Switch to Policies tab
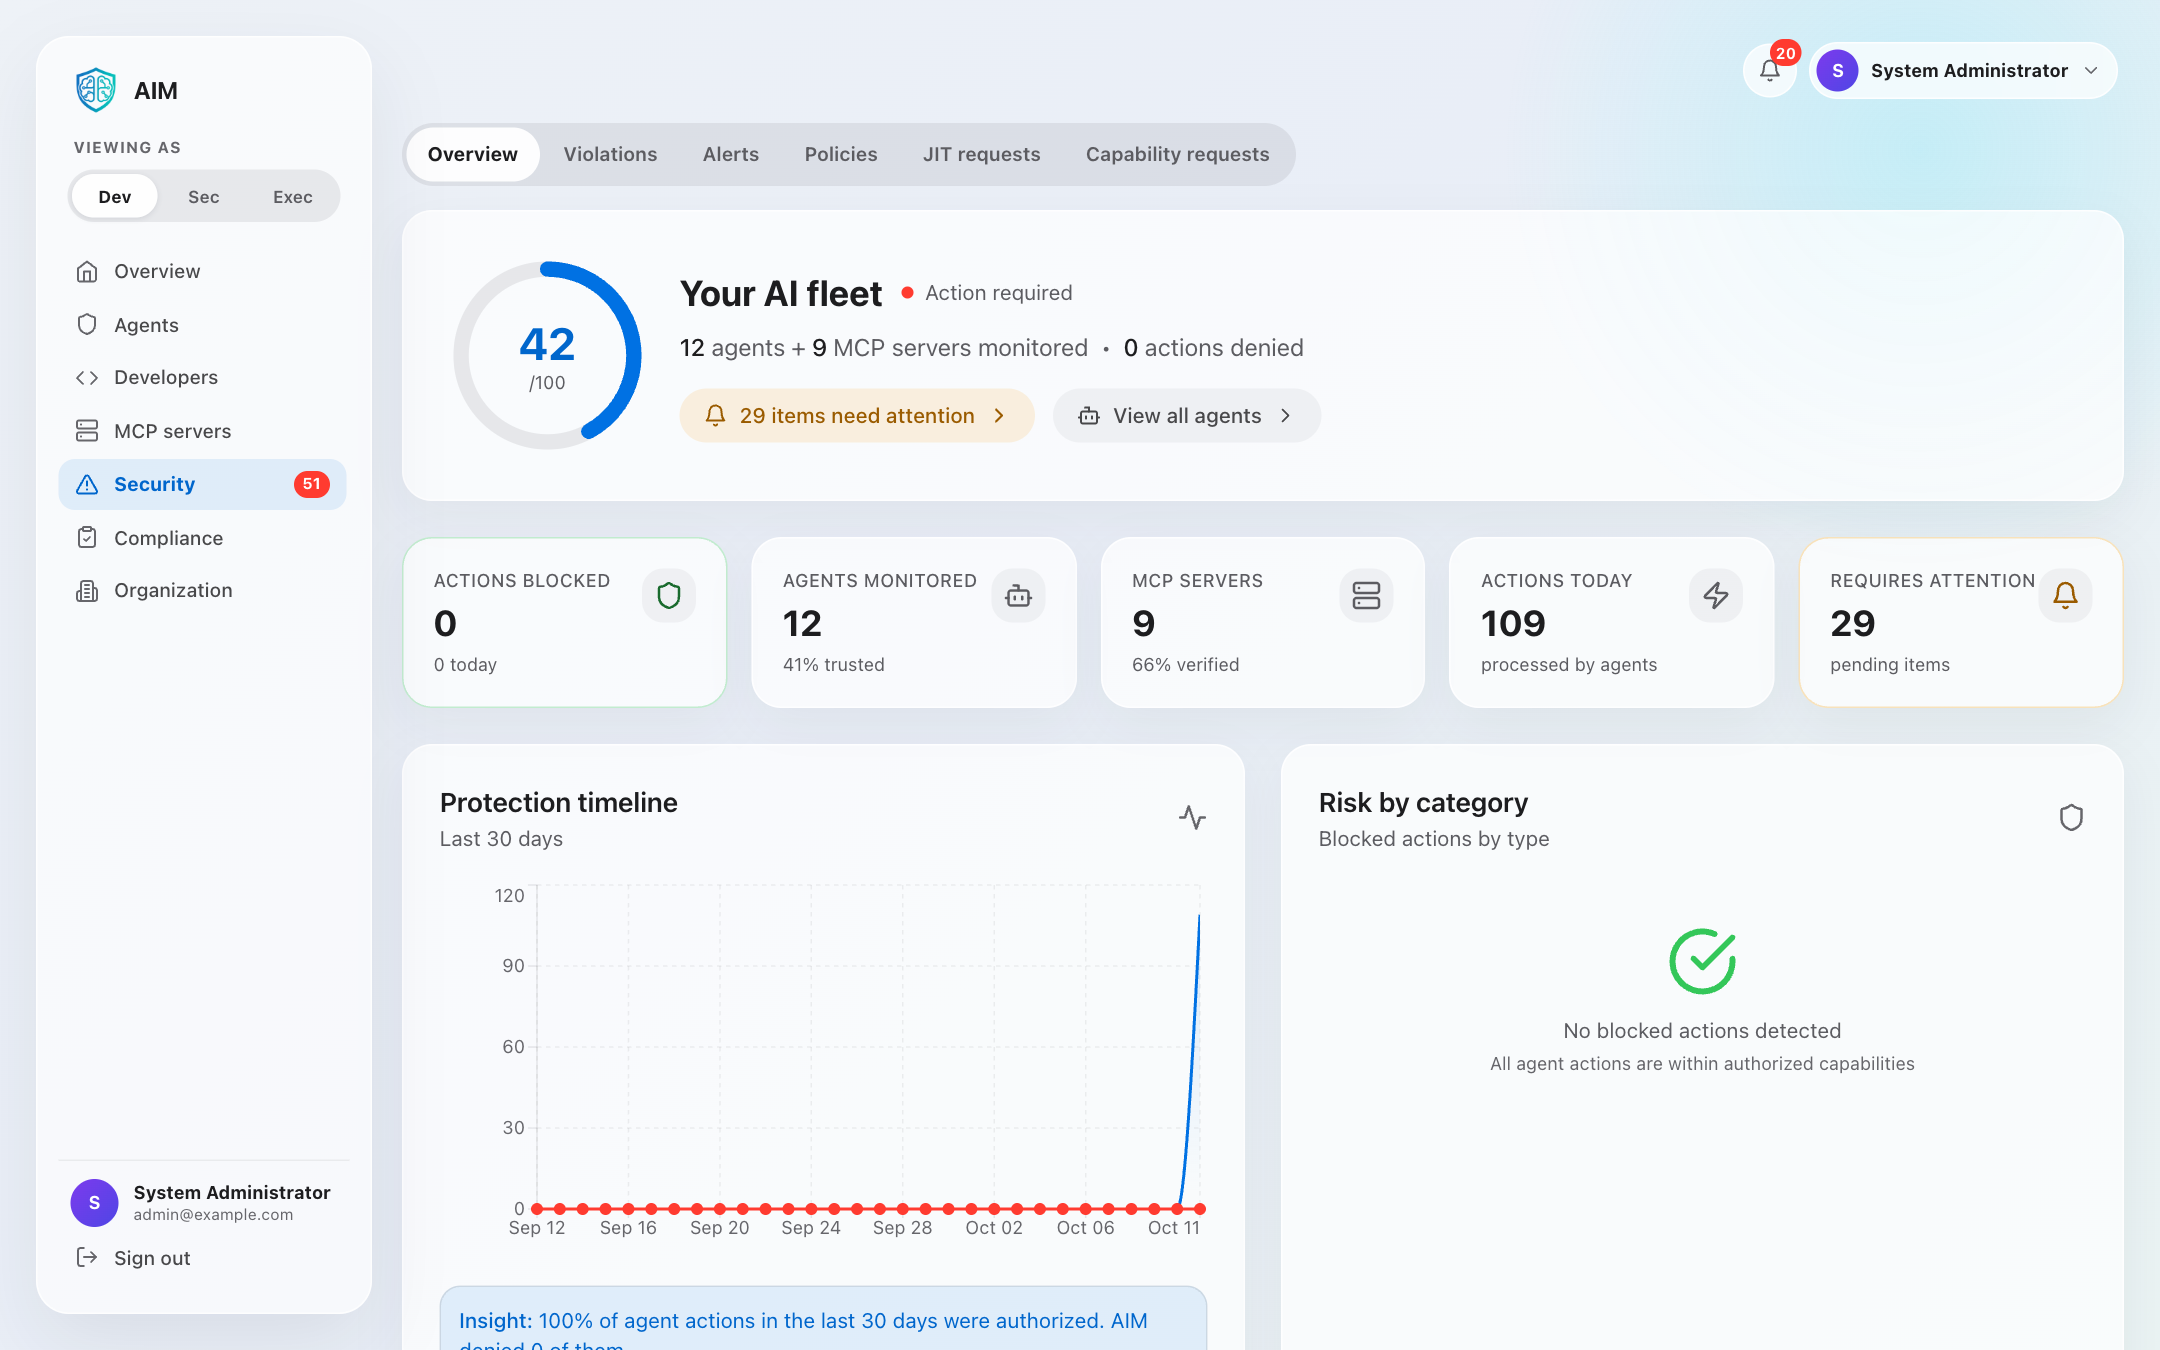This screenshot has width=2160, height=1350. (x=841, y=154)
